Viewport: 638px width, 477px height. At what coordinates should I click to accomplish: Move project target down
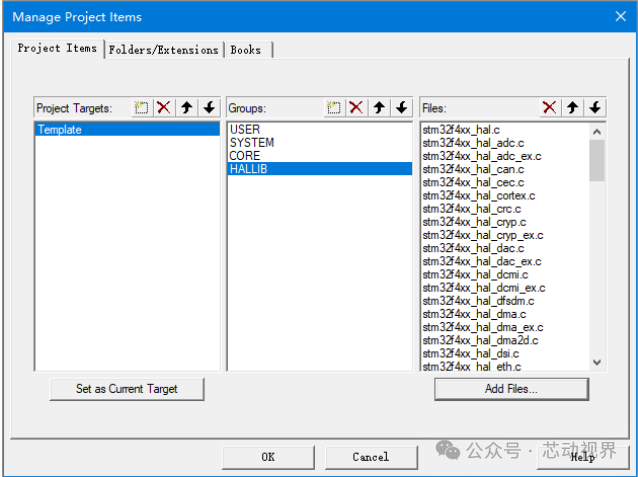(x=209, y=108)
